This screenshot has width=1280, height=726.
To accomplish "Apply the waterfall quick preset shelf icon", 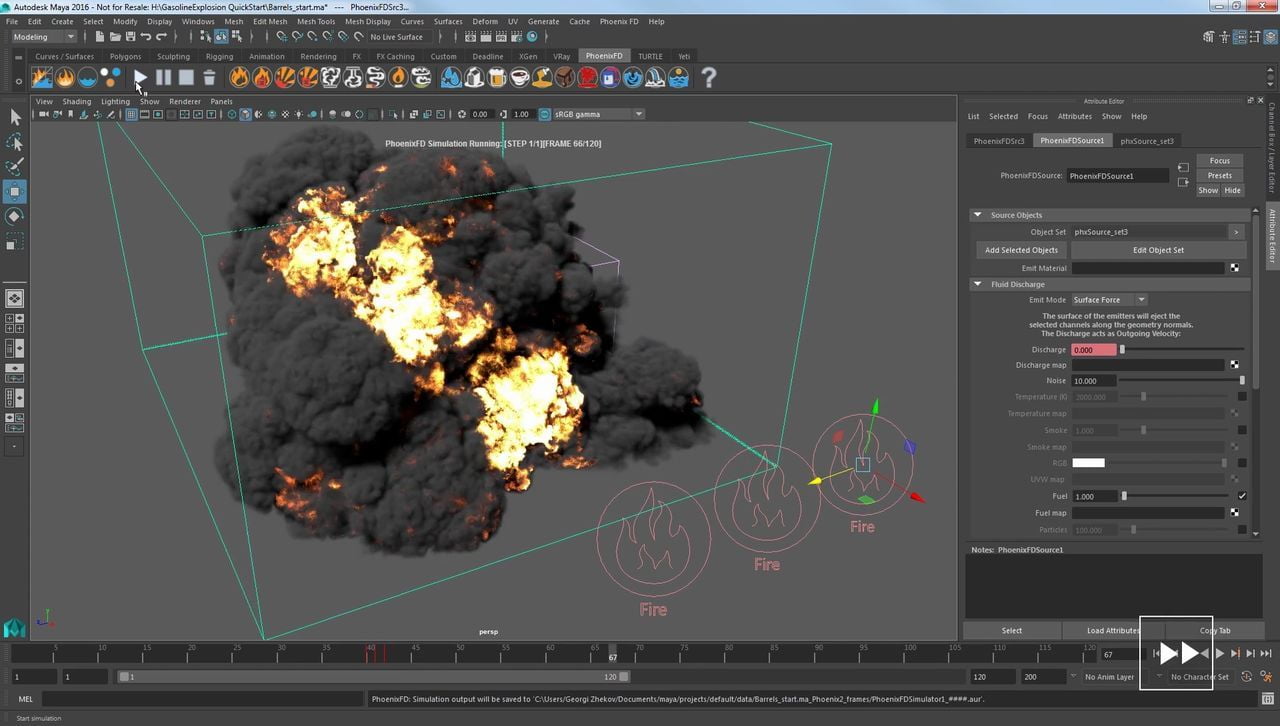I will [x=655, y=77].
